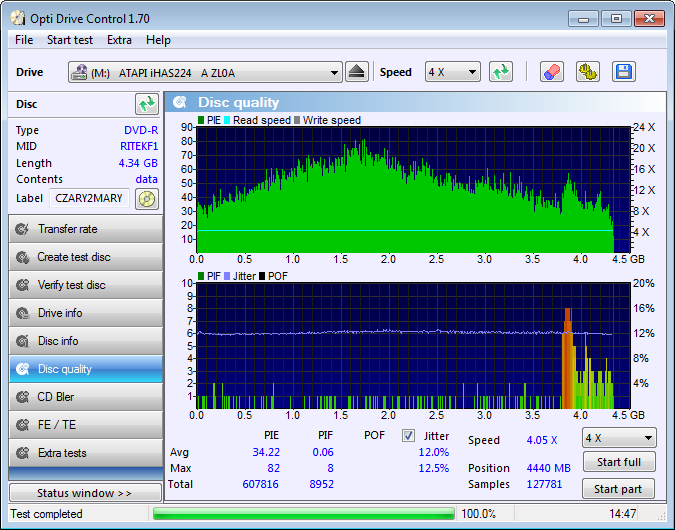Refresh the speed list icon

coord(501,72)
